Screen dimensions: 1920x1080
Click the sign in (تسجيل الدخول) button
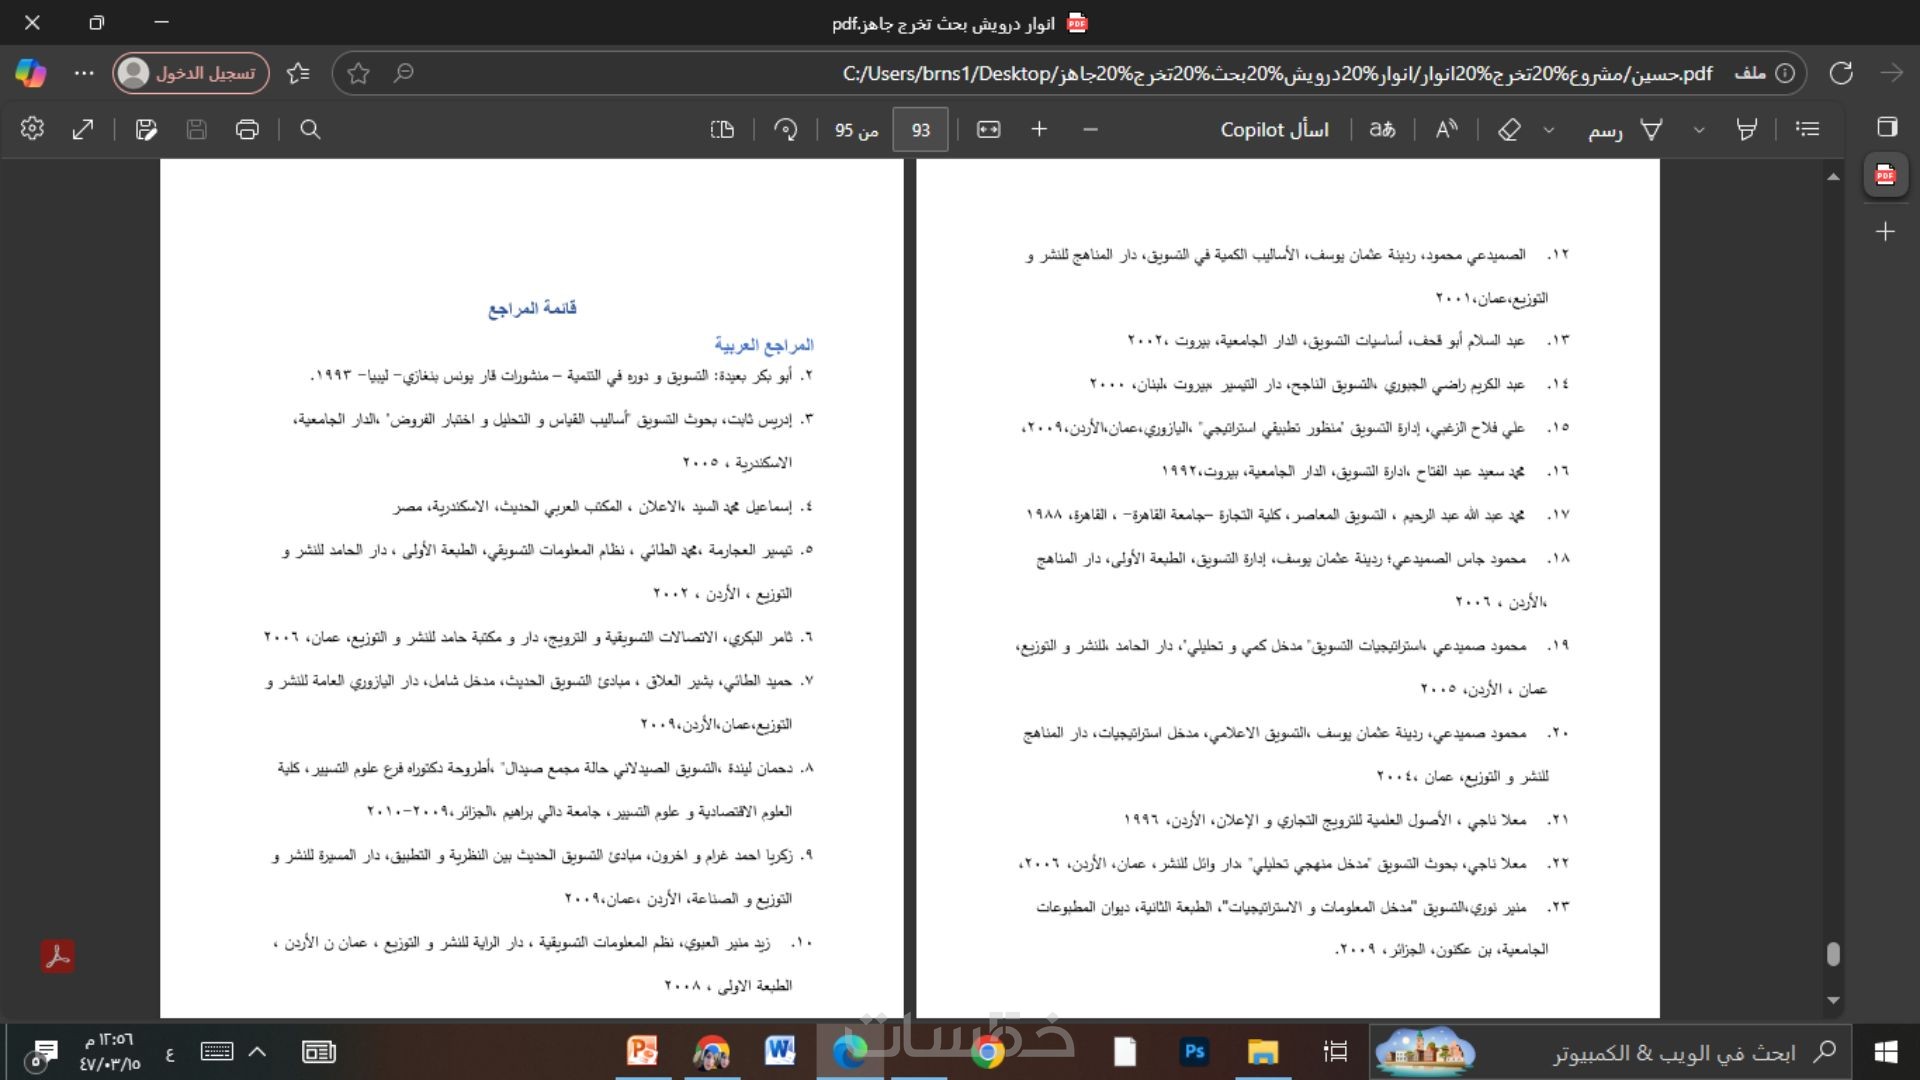(x=191, y=73)
